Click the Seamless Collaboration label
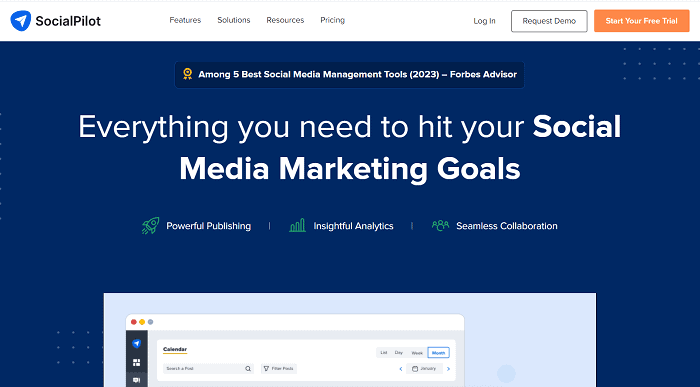Viewport: 700px width, 387px height. 507,226
